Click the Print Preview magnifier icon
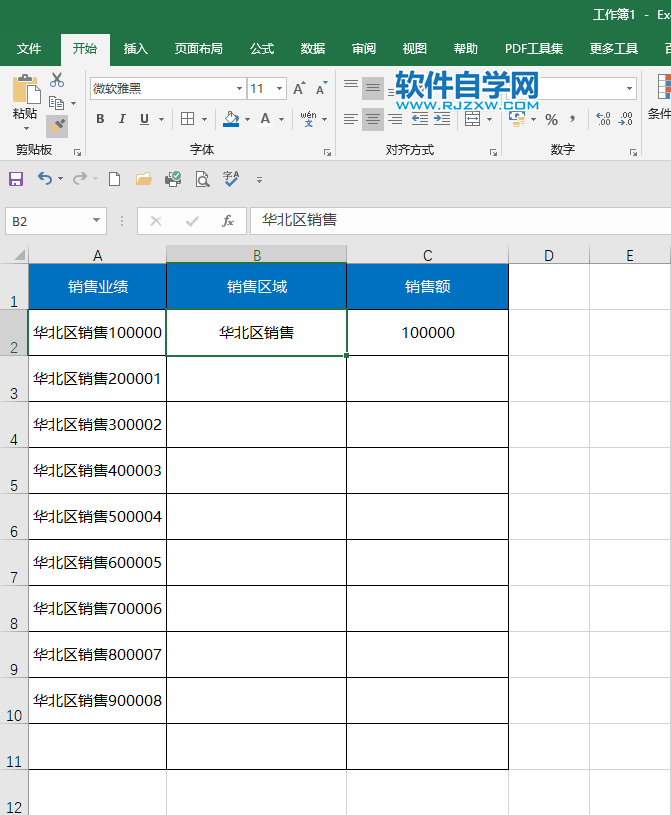671x815 pixels. click(x=202, y=179)
